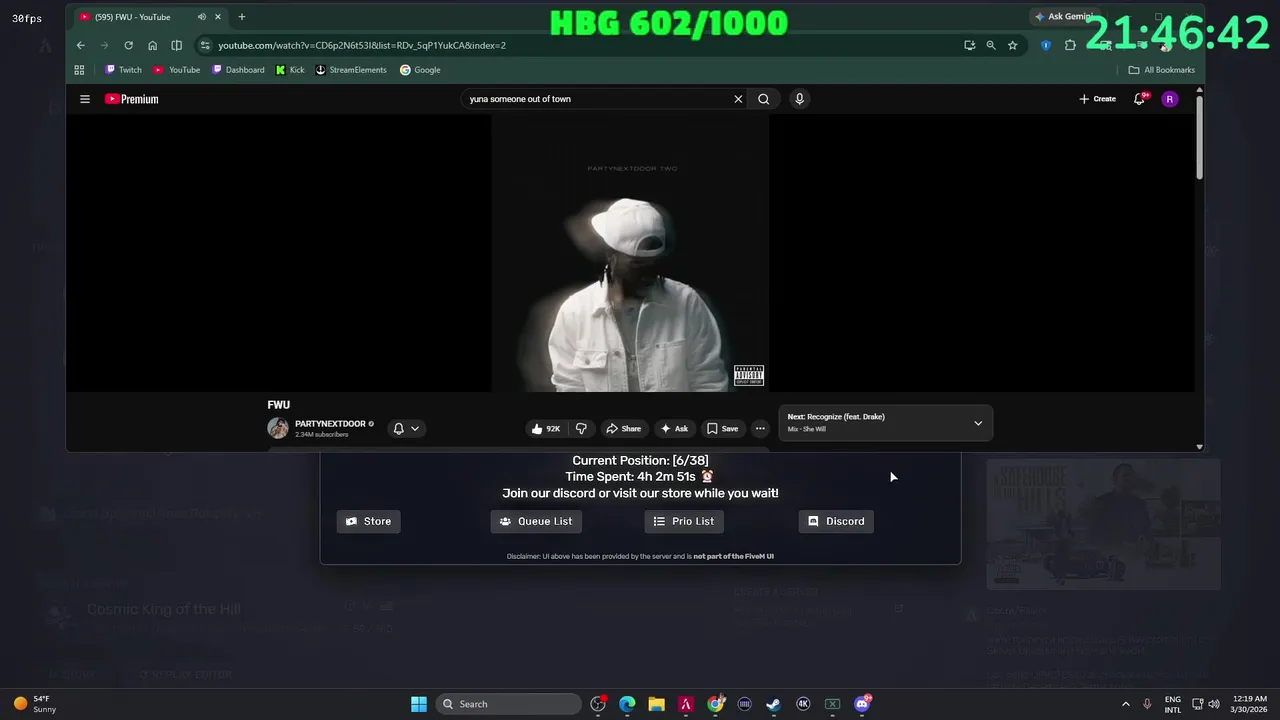Click the Ask Gemini button
The image size is (1280, 720).
(x=1063, y=17)
